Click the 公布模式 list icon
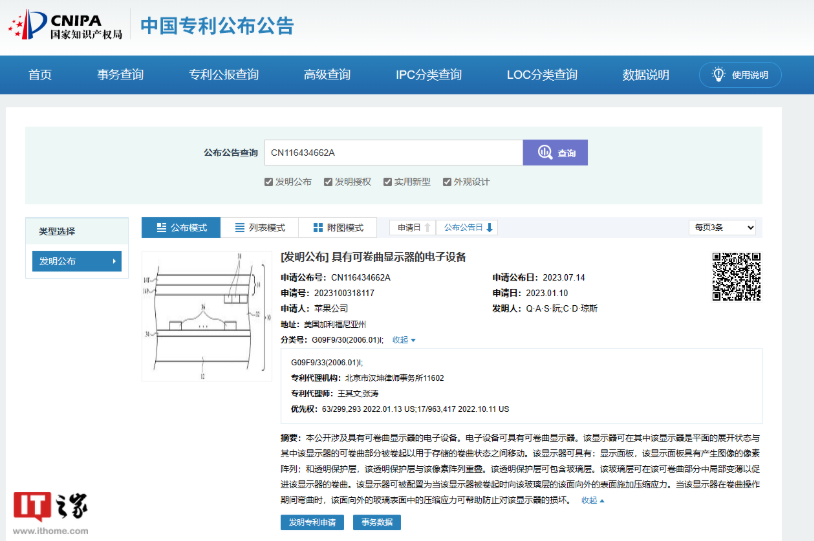Screen dimensions: 814x541 click(x=161, y=227)
